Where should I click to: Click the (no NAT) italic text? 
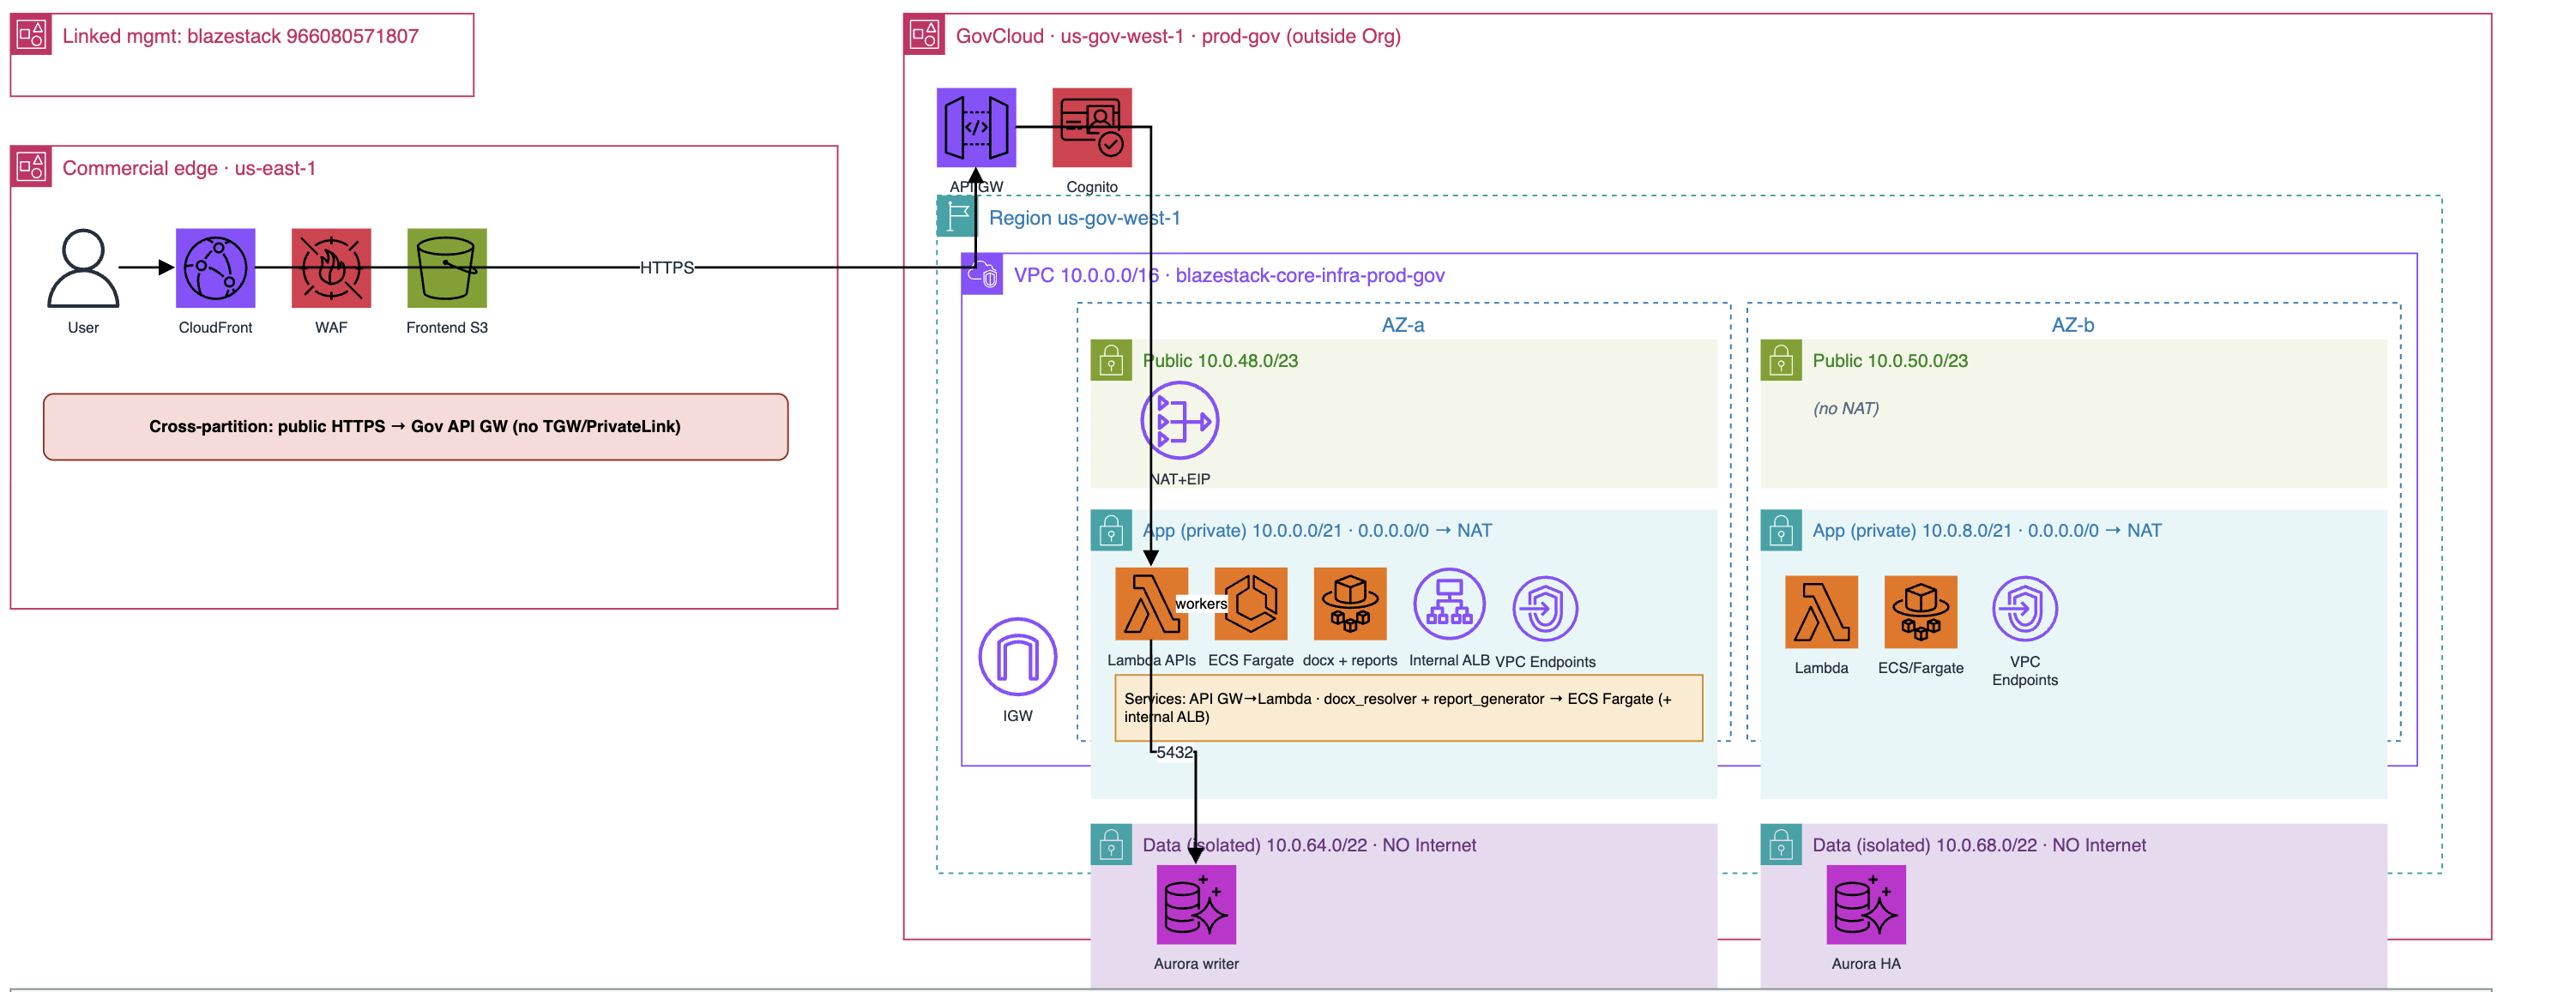[1846, 408]
